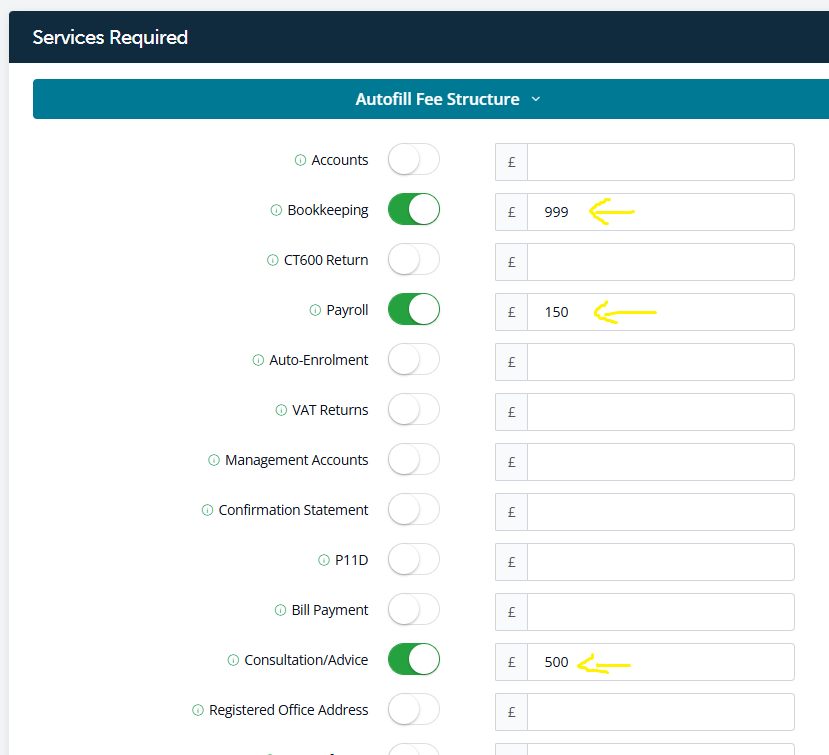Click the empty CT600 Return fee field
Screen dimensions: 829x755
660,262
